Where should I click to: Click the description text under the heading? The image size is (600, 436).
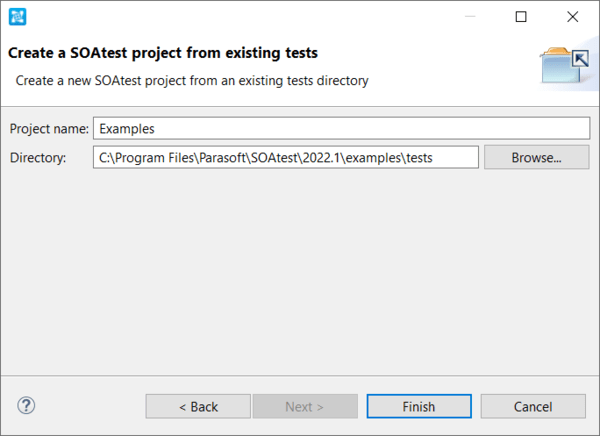click(191, 80)
